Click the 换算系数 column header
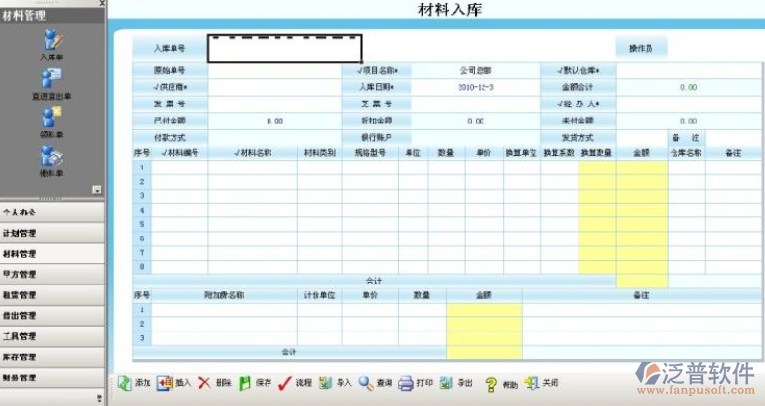The height and width of the screenshot is (406, 765). coord(559,153)
